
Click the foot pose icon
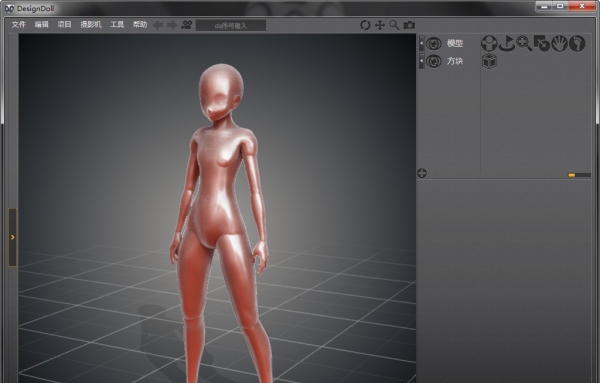577,44
